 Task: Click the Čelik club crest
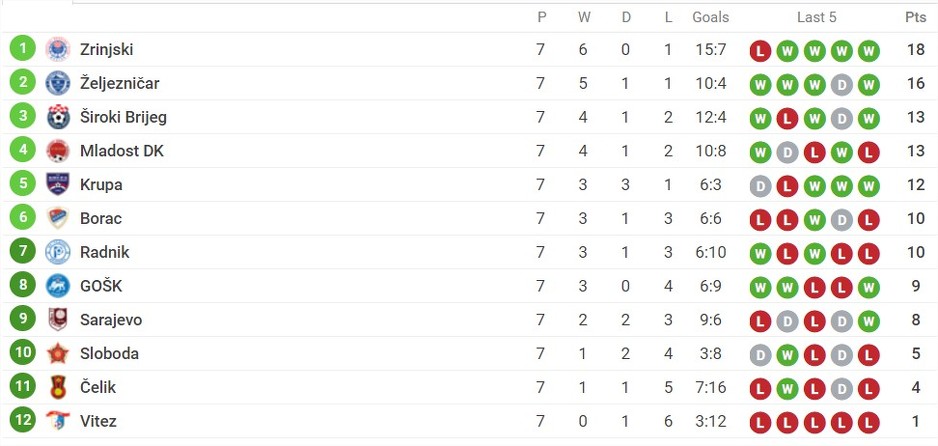click(x=58, y=387)
